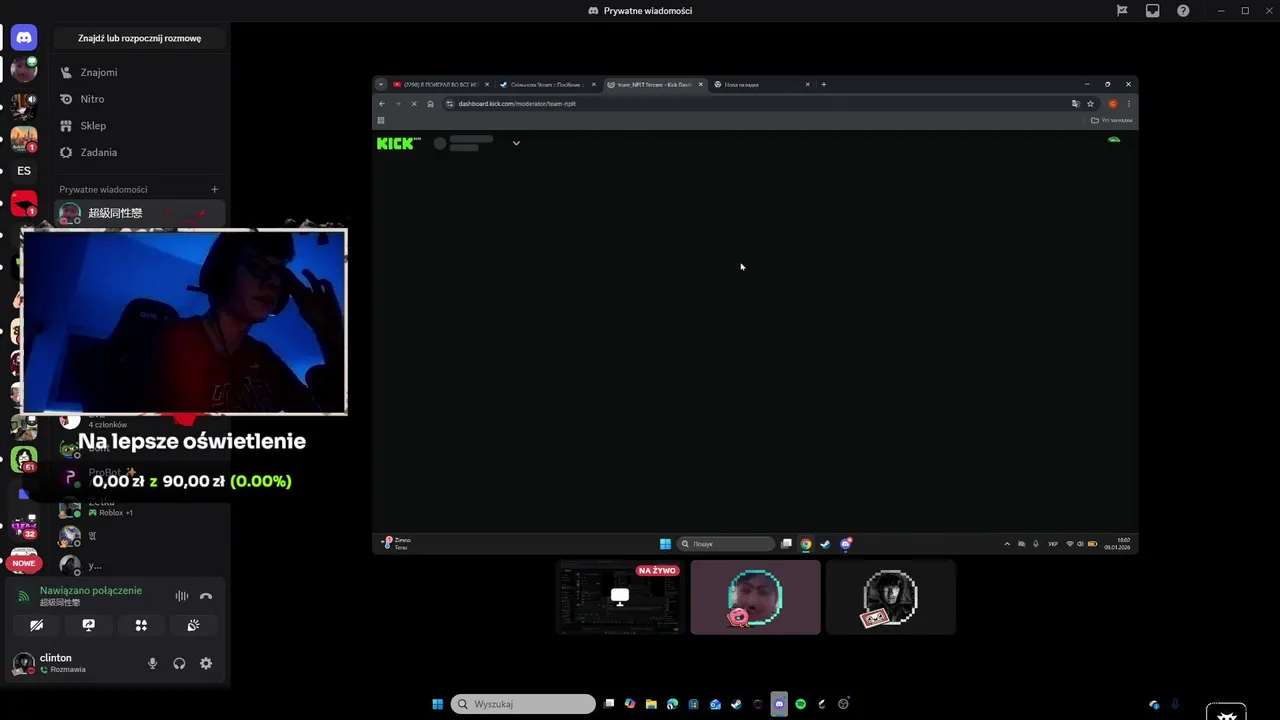Open connection details signal icon

[24, 596]
